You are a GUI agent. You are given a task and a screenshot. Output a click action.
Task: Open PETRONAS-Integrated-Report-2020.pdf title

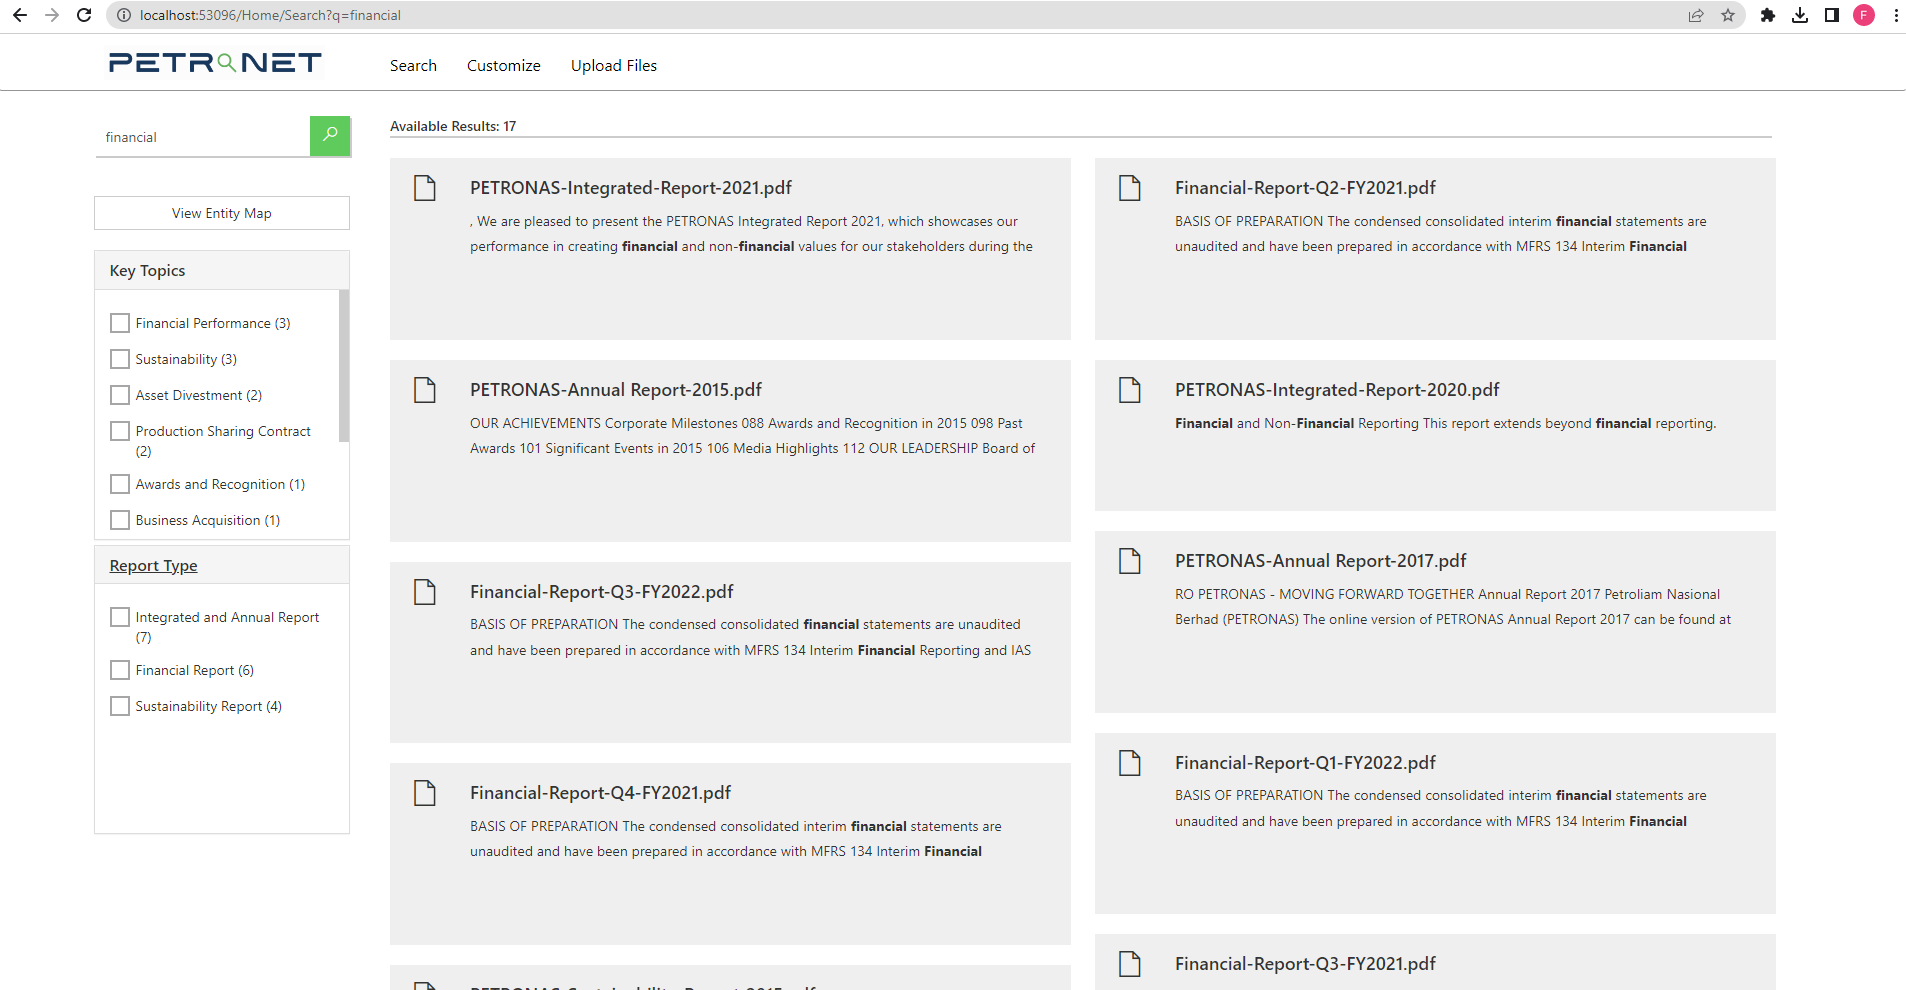(1337, 390)
